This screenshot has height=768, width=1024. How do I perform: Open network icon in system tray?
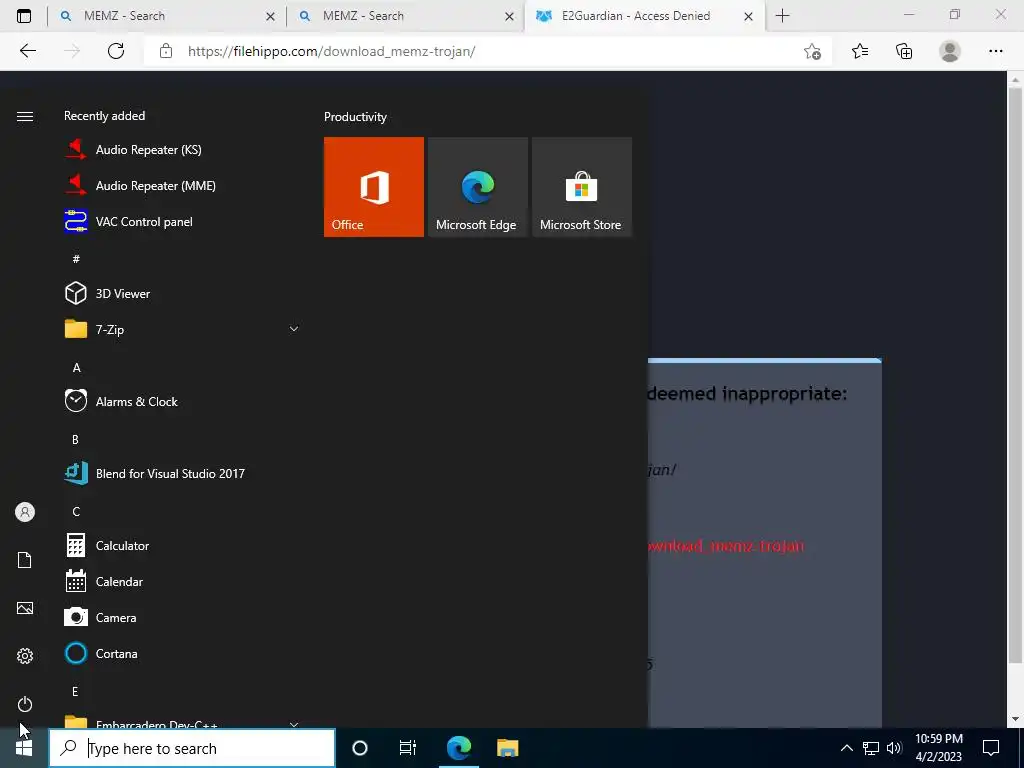(x=871, y=748)
